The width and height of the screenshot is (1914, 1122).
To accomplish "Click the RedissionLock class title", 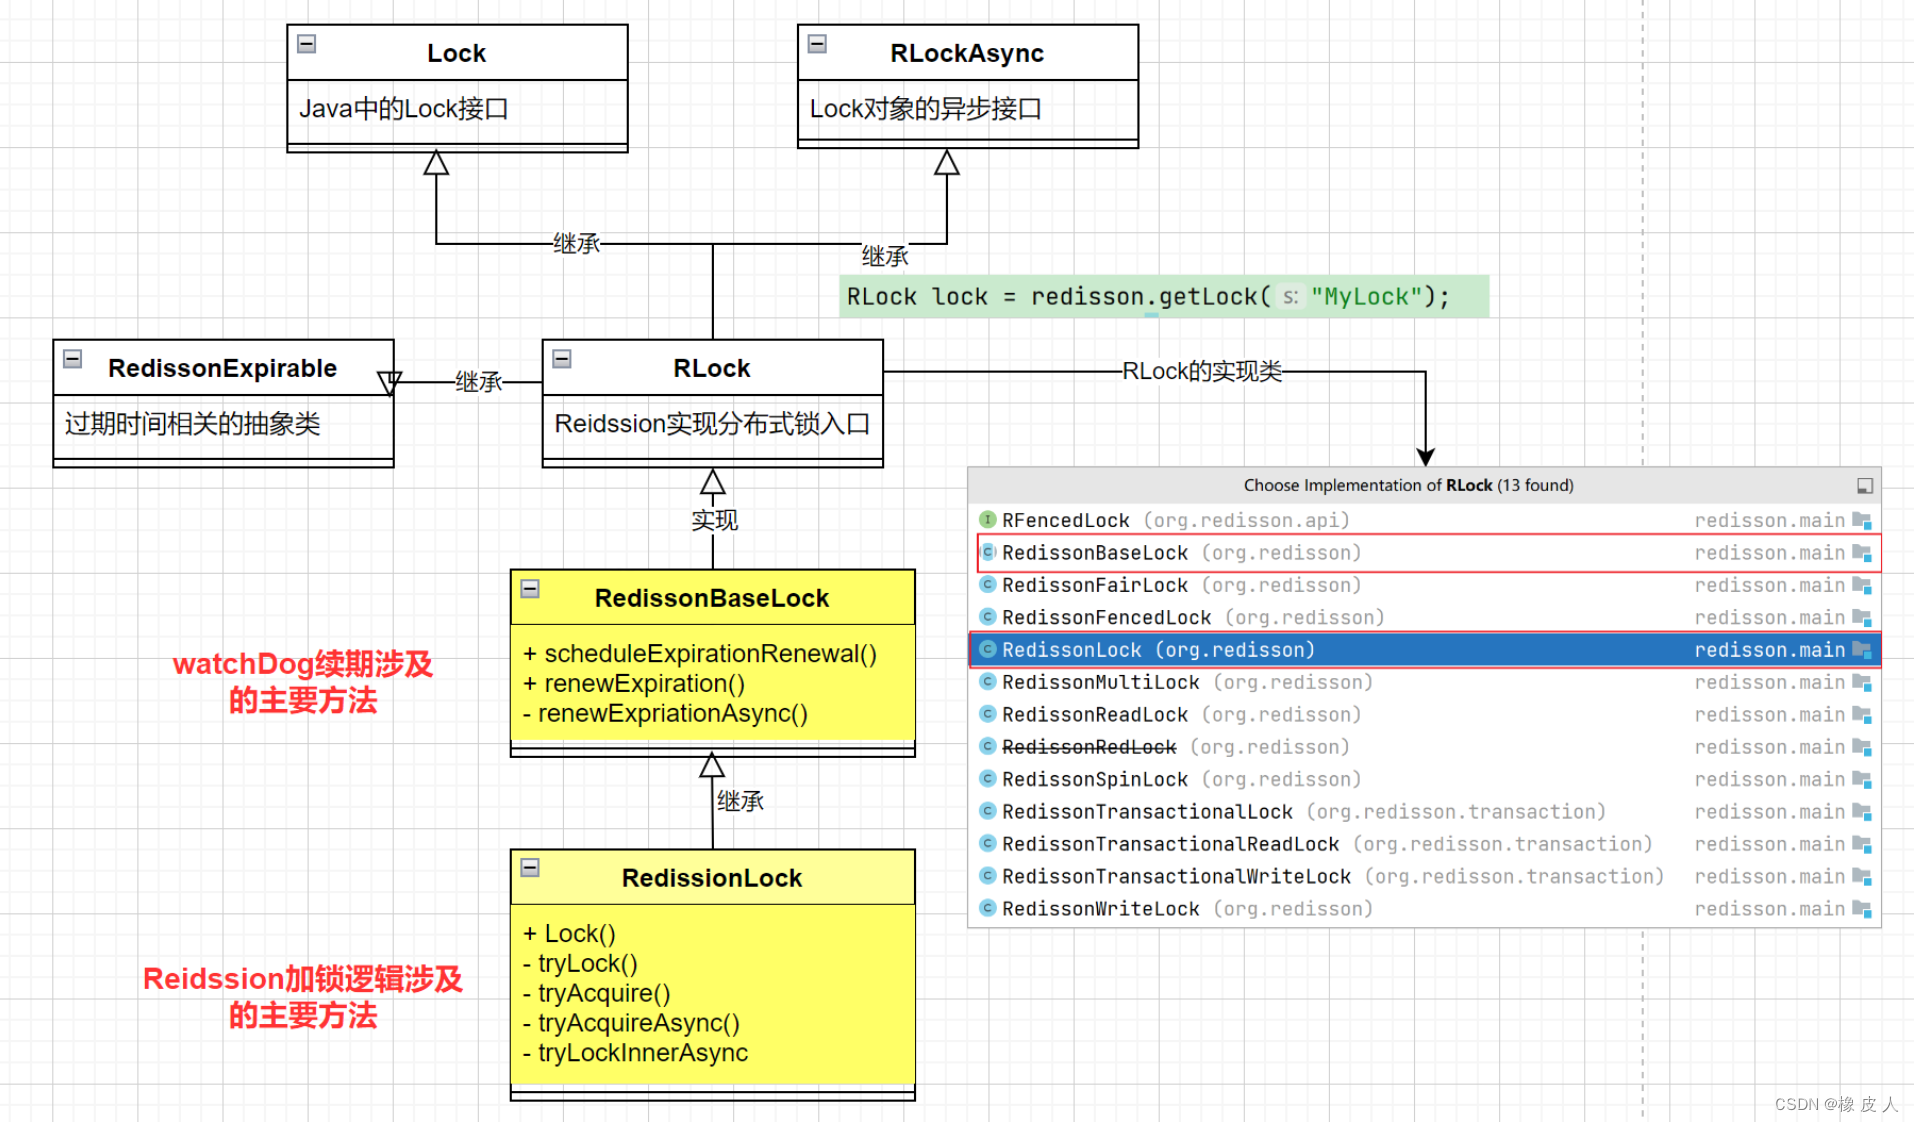I will (x=712, y=878).
